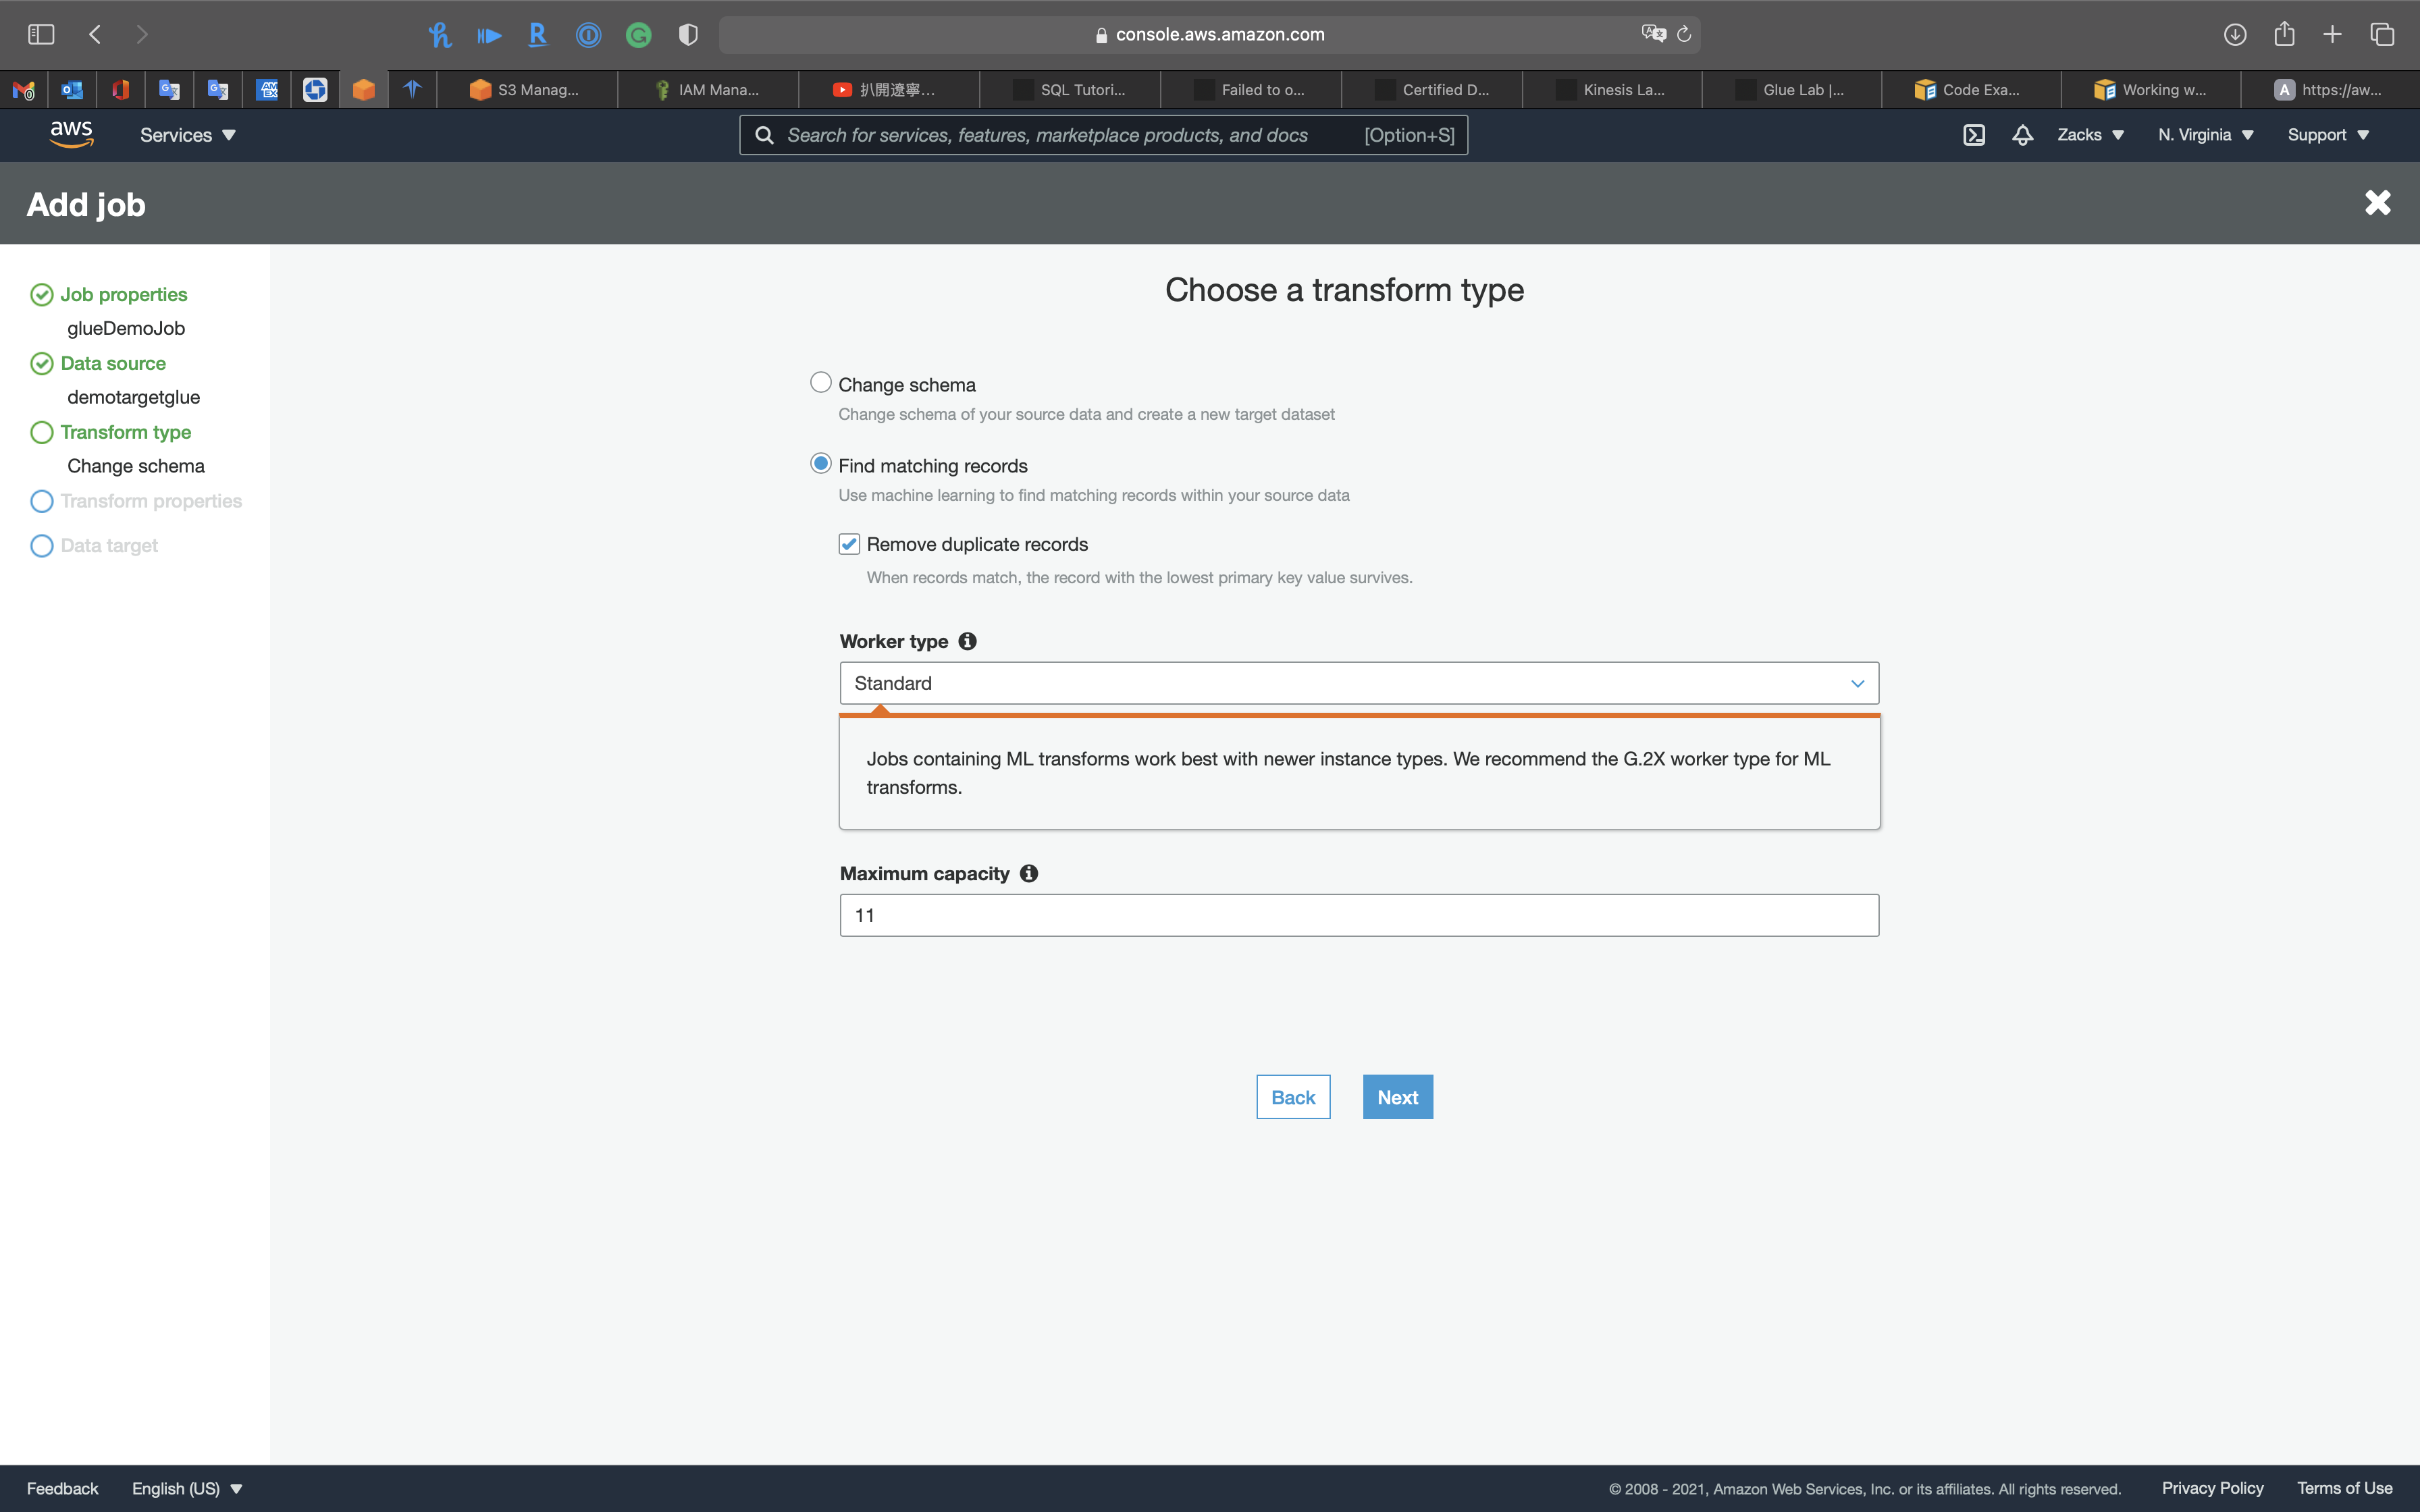The height and width of the screenshot is (1512, 2420).
Task: Uncheck Remove duplicate records checkbox
Action: (x=849, y=544)
